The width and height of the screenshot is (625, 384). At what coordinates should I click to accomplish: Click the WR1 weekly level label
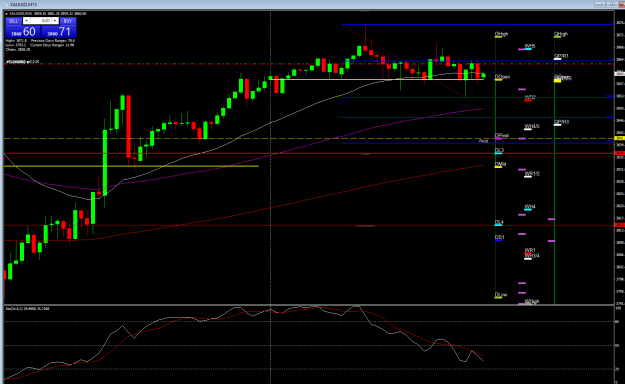point(530,250)
